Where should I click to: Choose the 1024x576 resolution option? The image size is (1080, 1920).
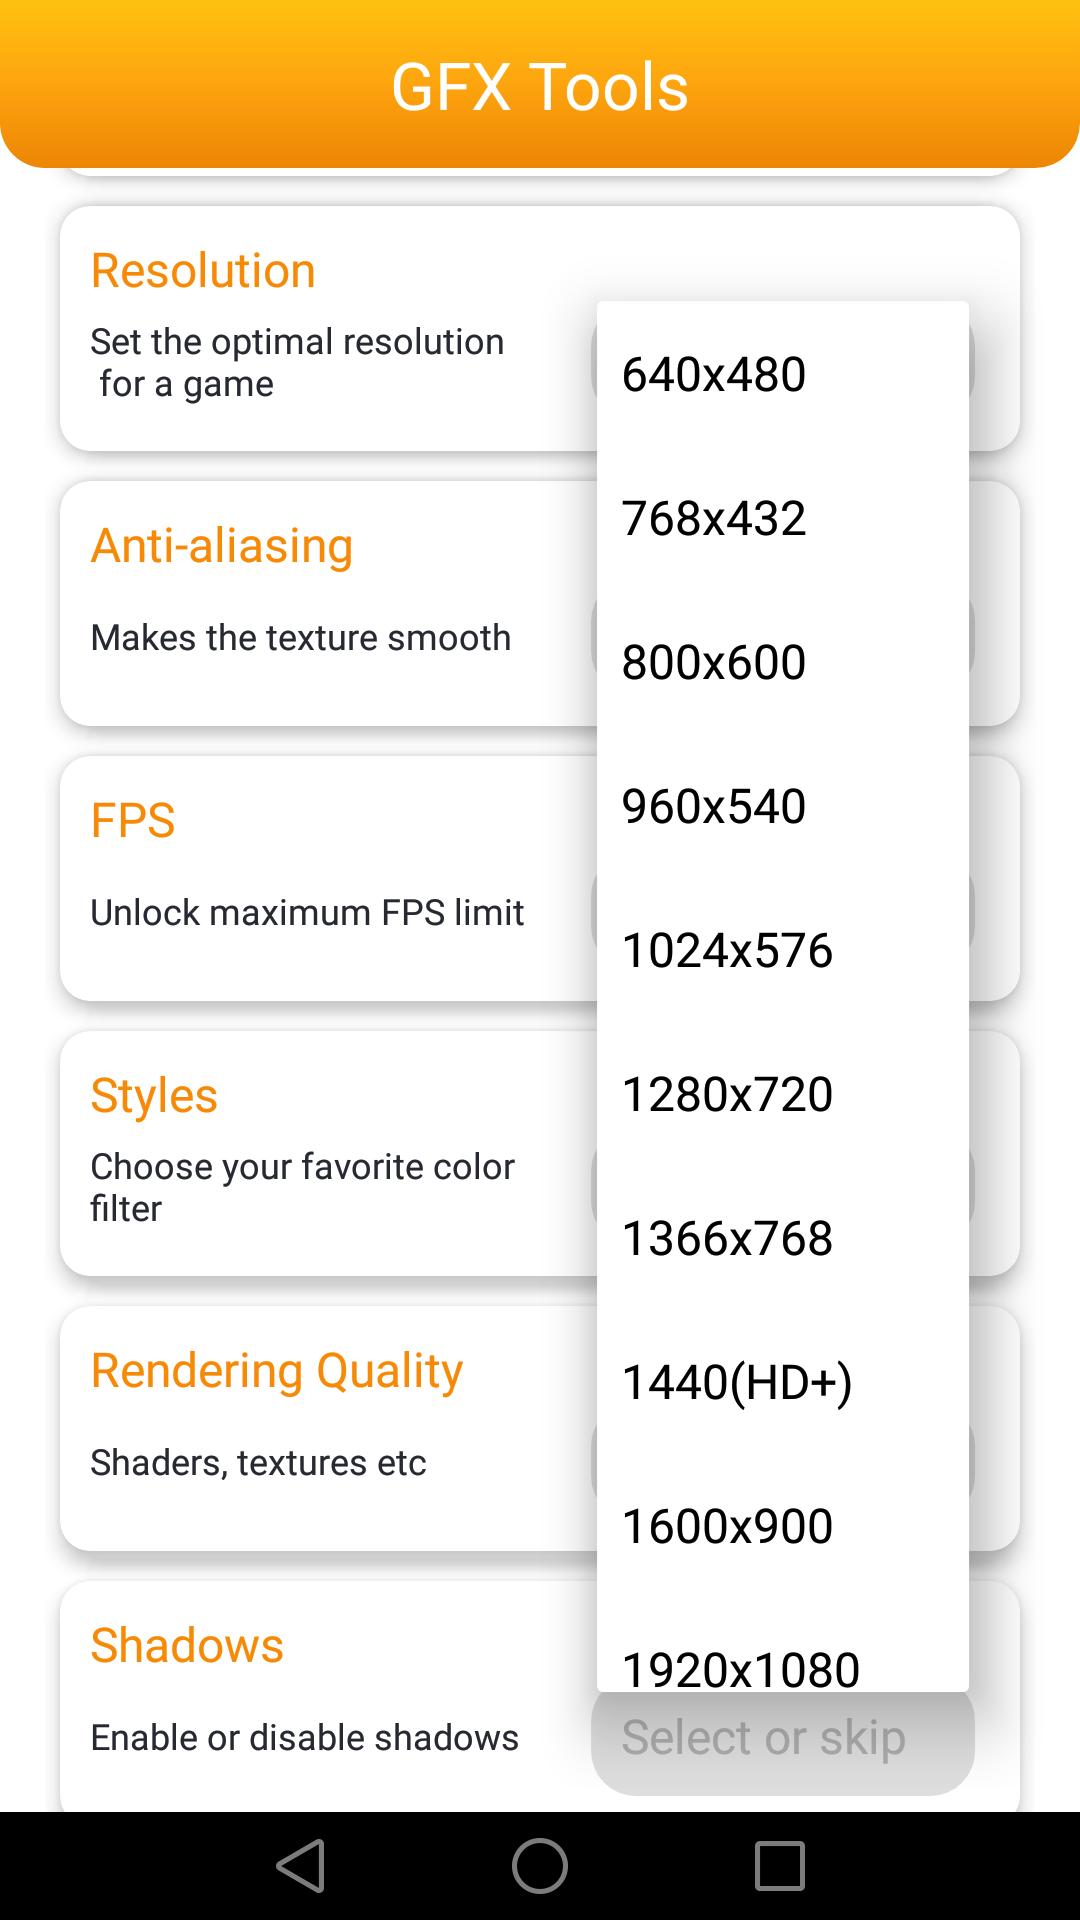[725, 951]
